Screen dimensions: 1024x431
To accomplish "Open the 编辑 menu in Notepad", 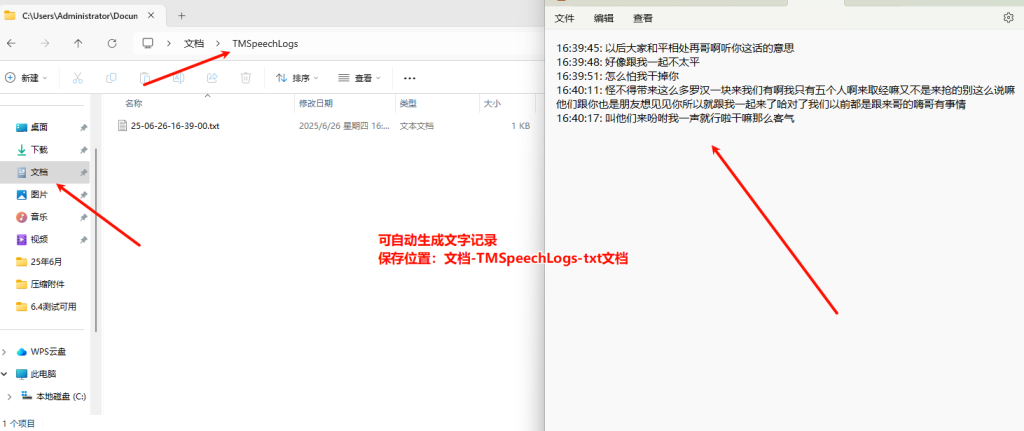I will (x=604, y=18).
